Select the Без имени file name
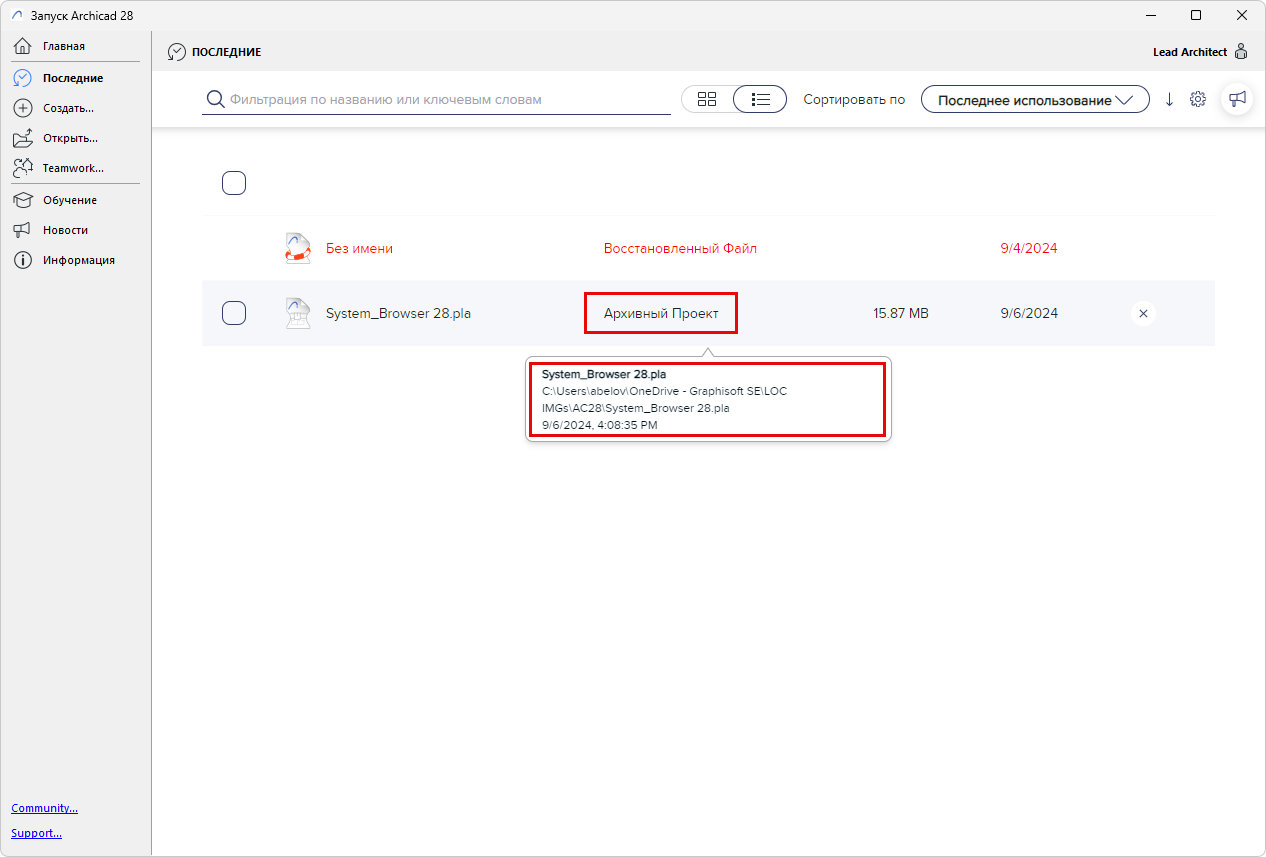 point(359,248)
